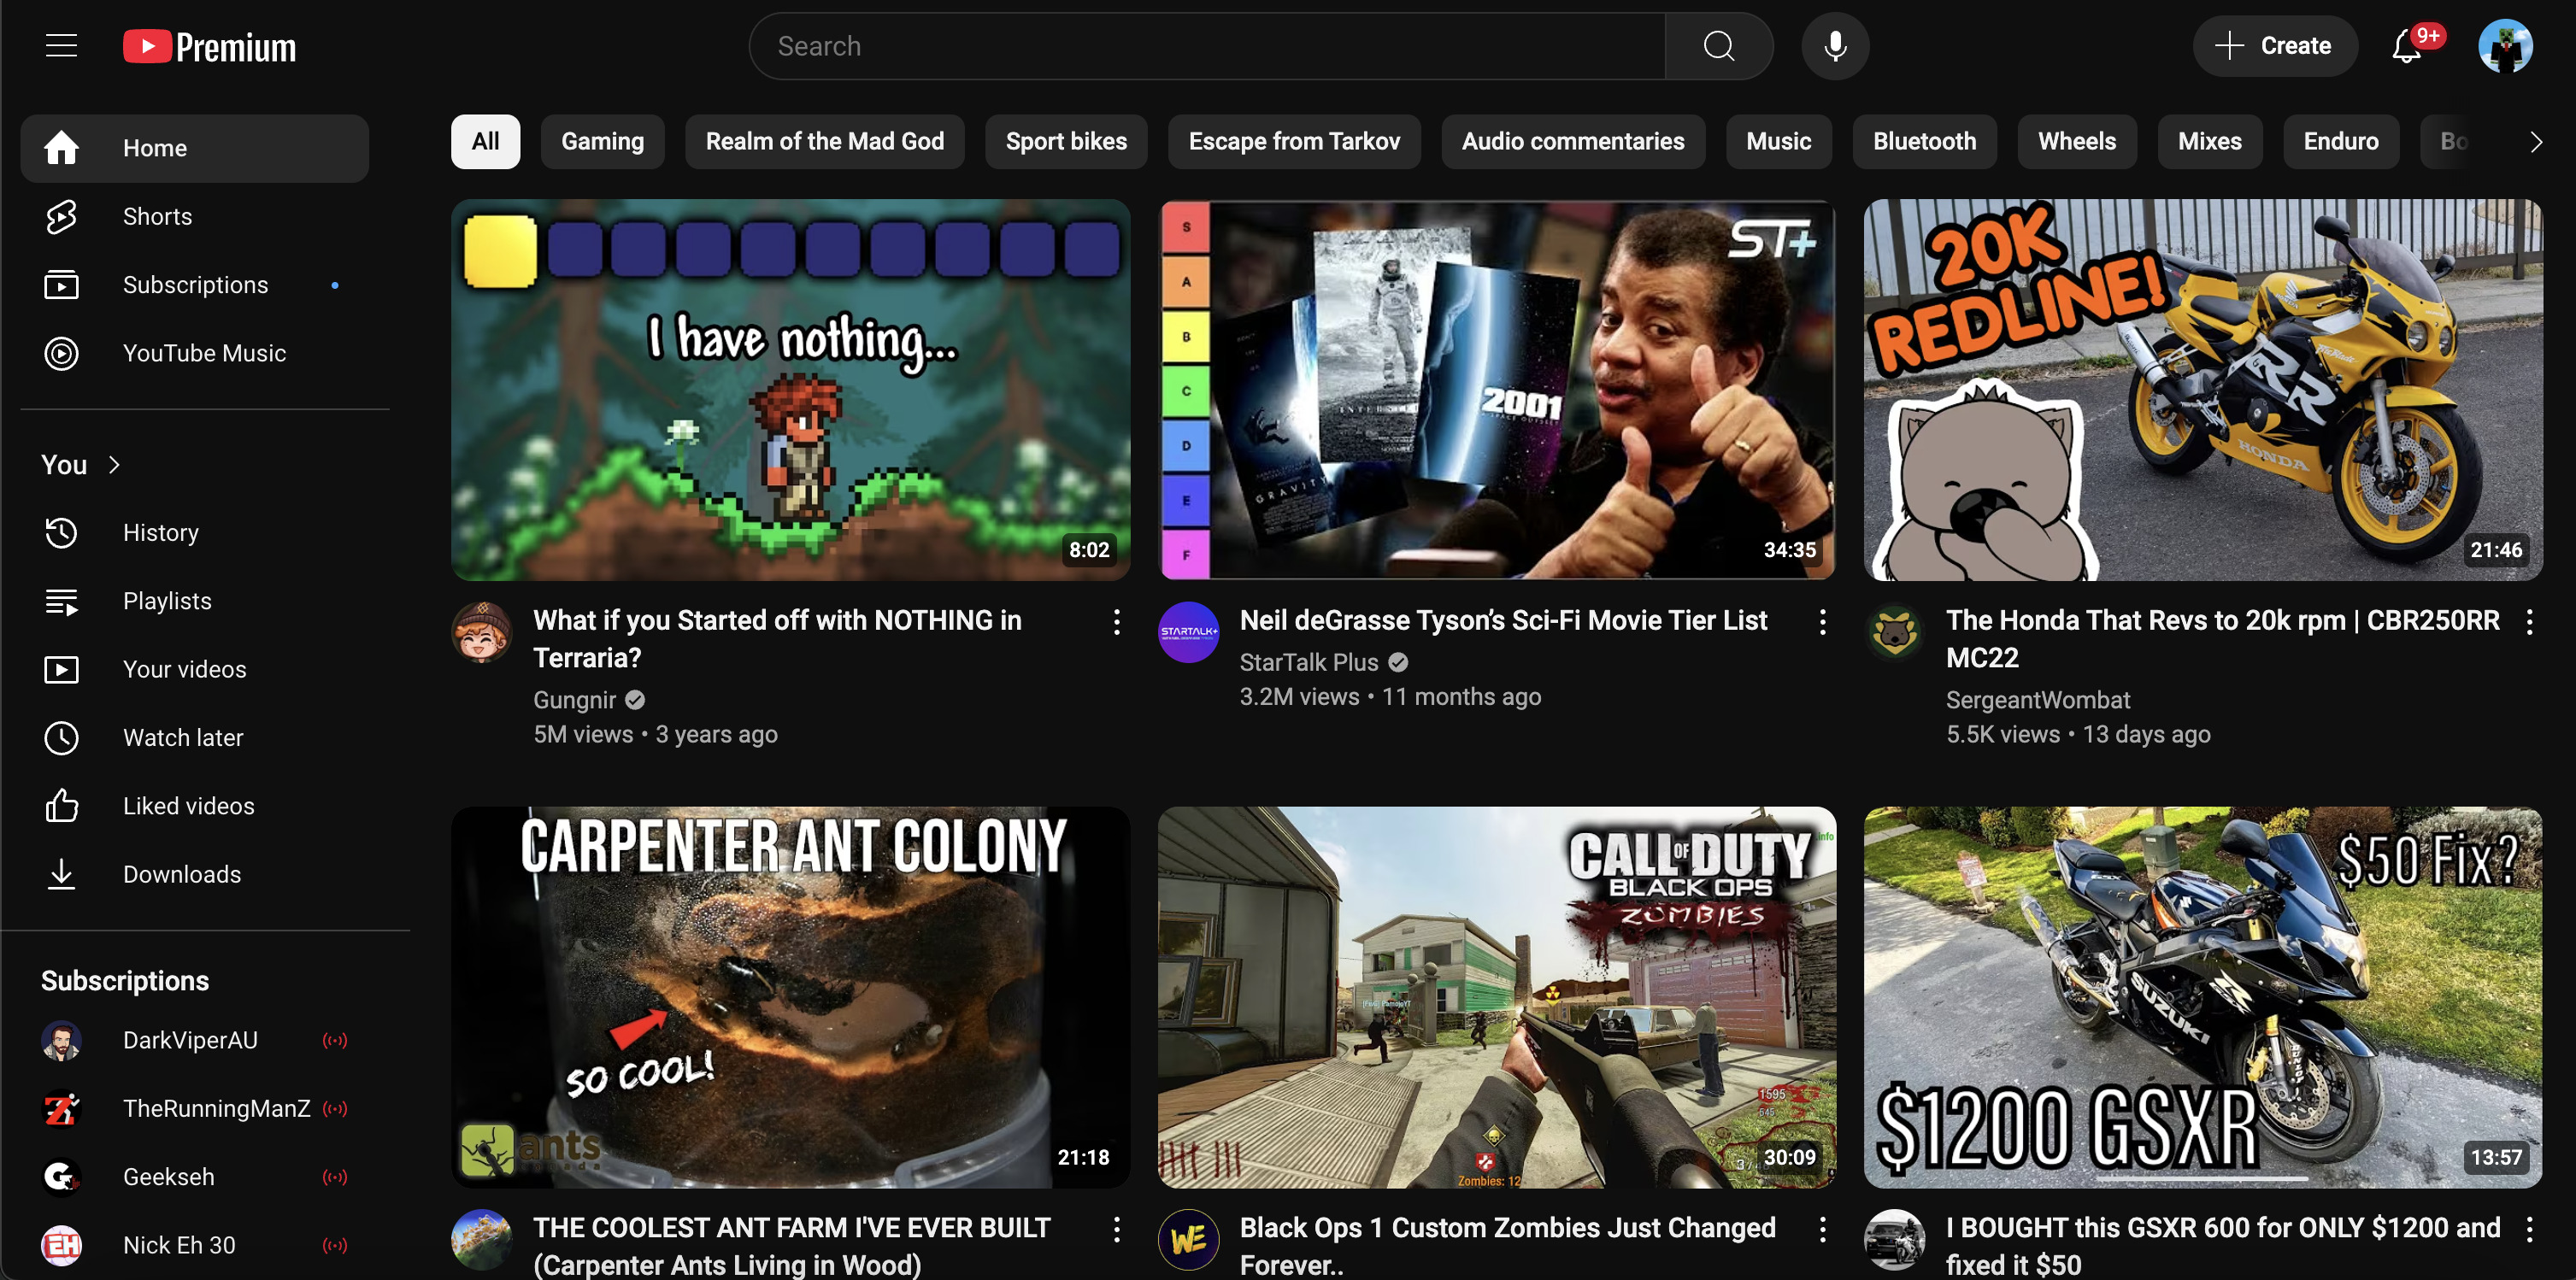Open the GSXR video's channel avatar
The height and width of the screenshot is (1280, 2576).
click(x=1894, y=1240)
